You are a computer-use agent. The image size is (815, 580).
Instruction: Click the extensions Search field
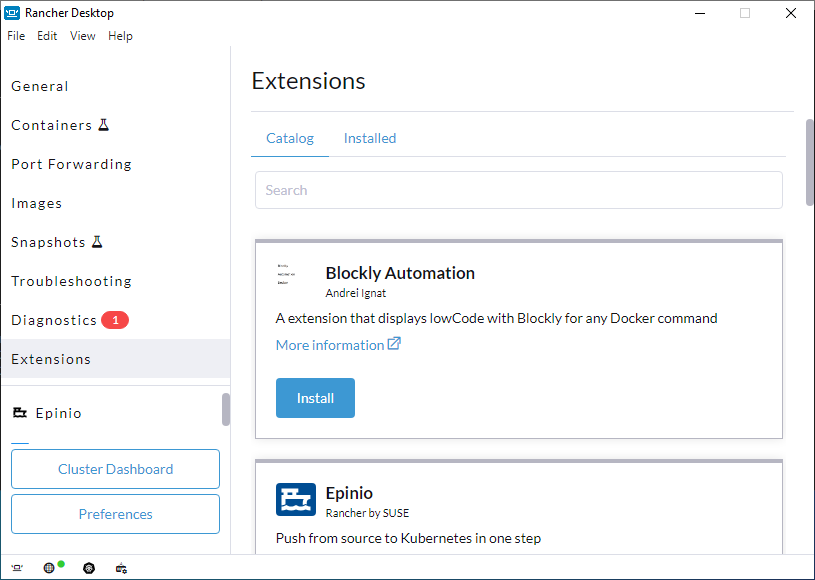[519, 190]
